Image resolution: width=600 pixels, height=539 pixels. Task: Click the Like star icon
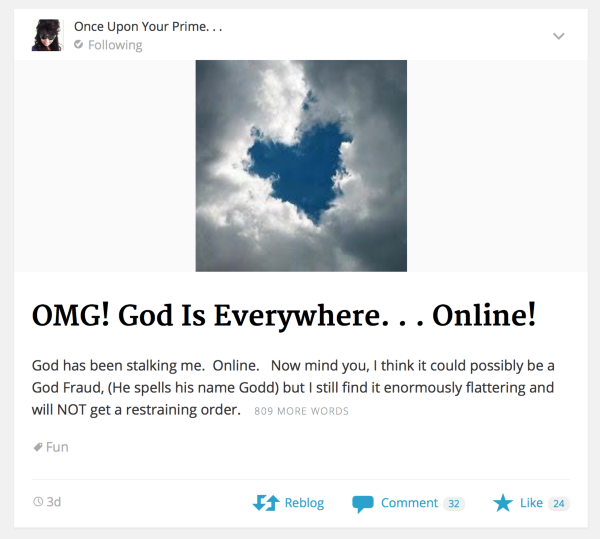click(502, 503)
